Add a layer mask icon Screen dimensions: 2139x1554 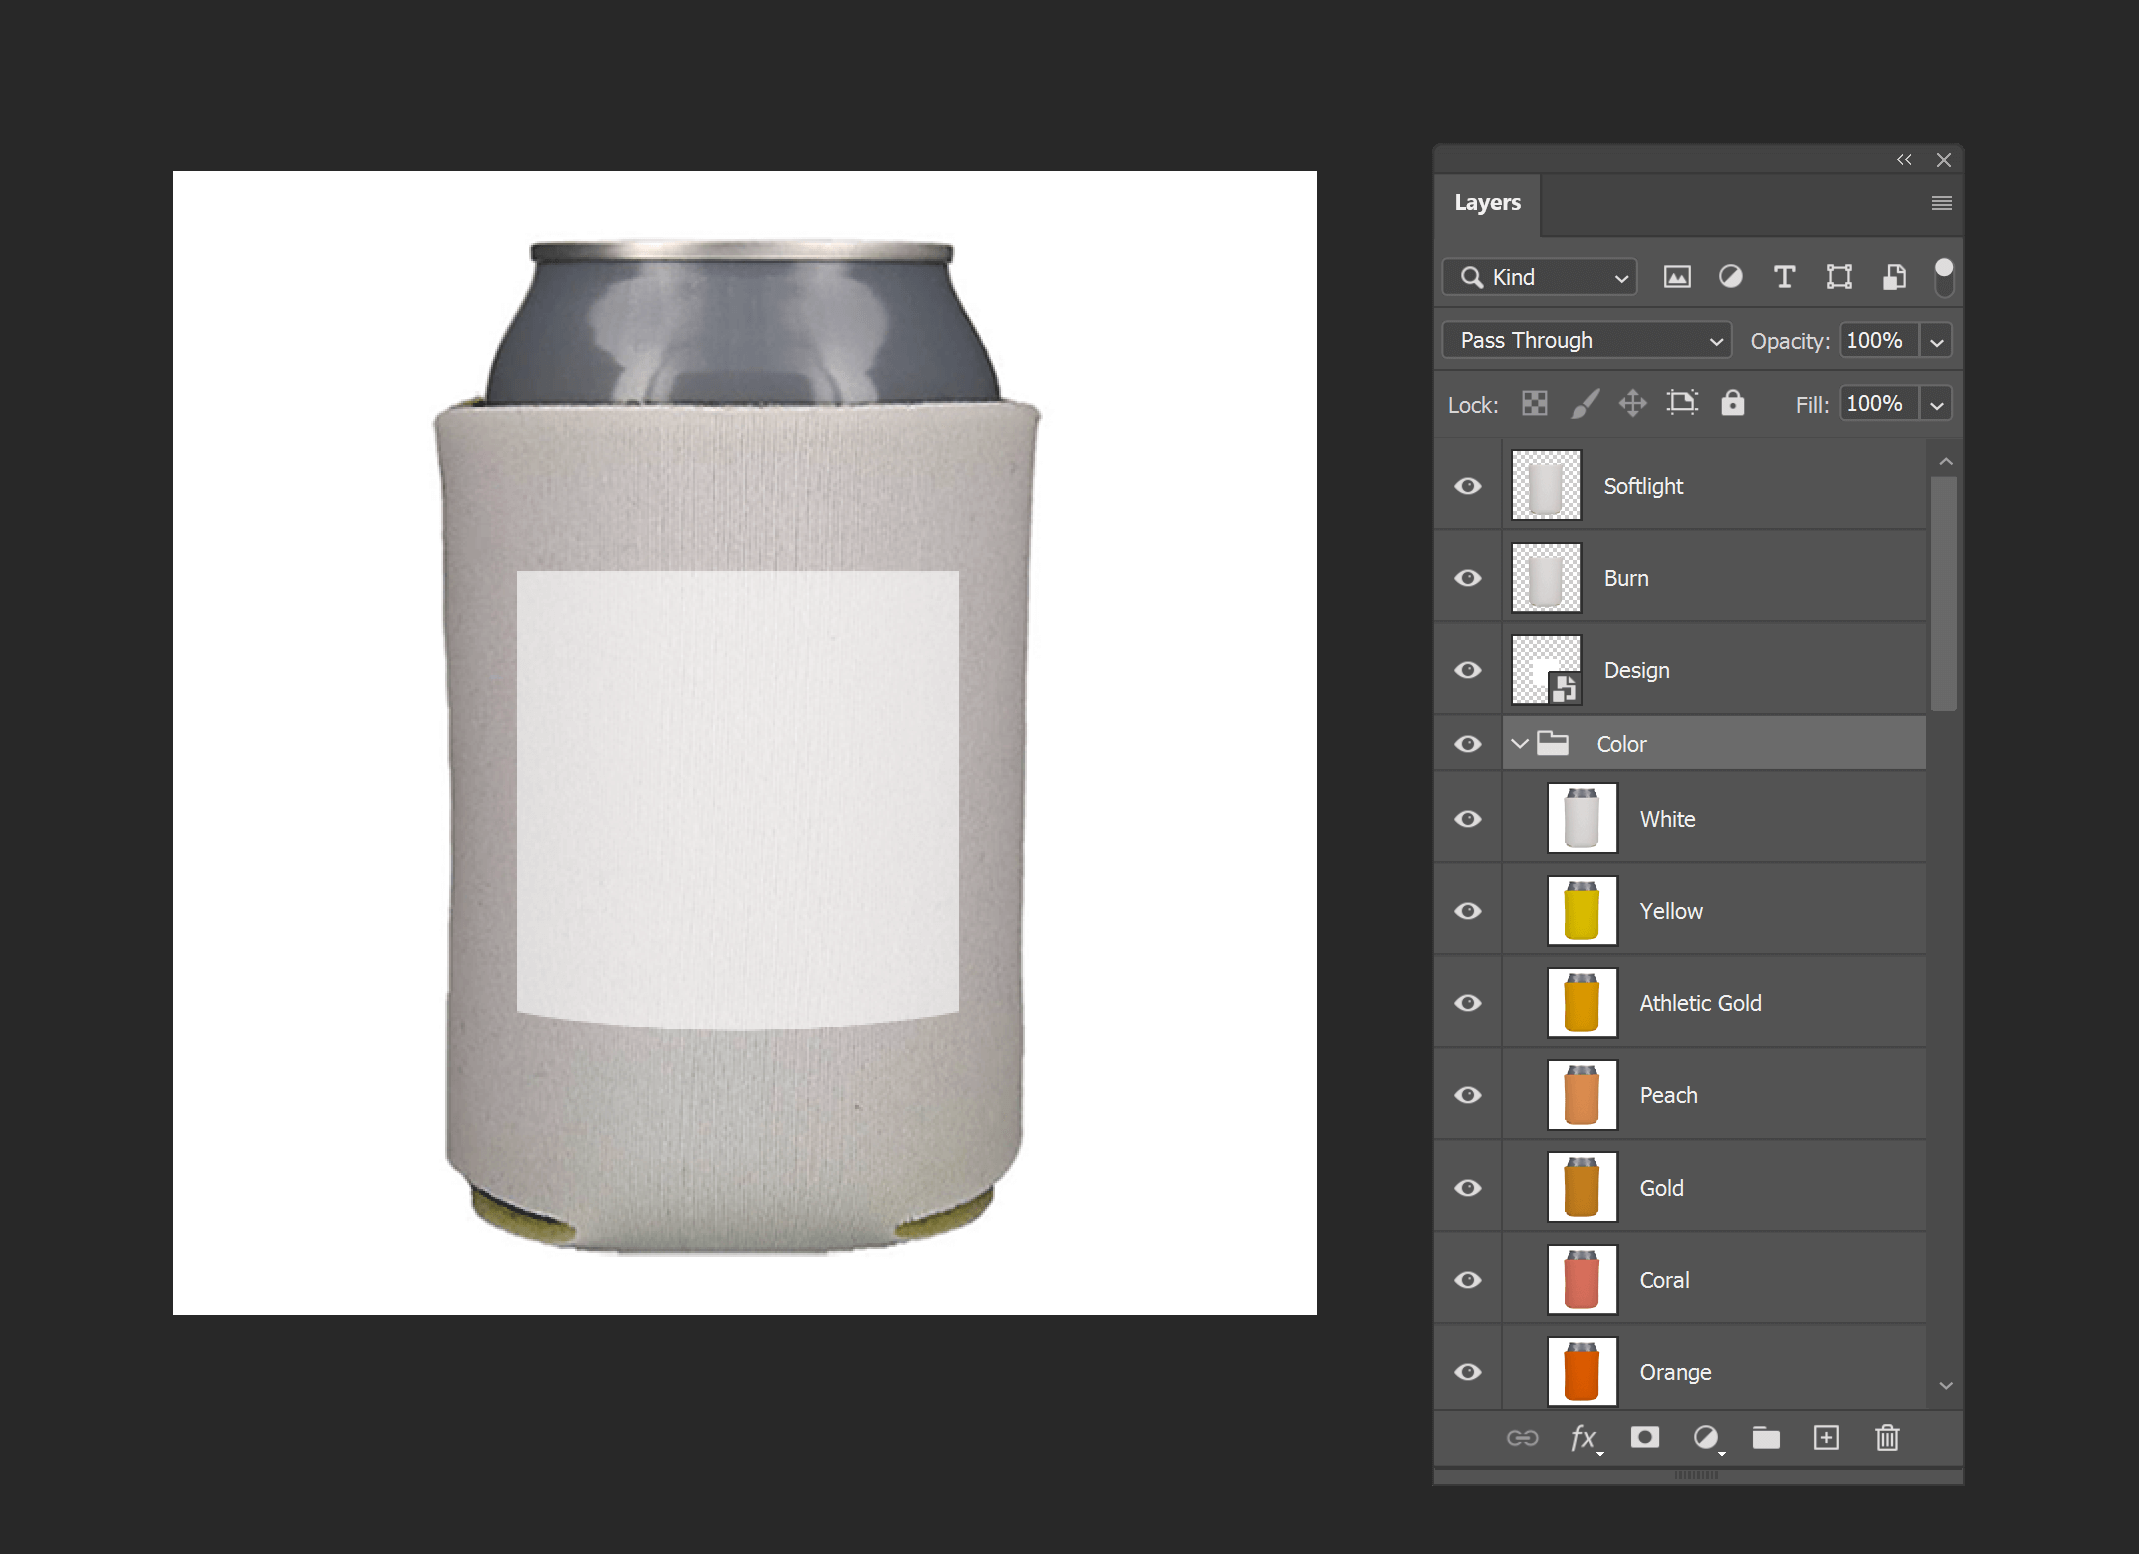coord(1644,1438)
